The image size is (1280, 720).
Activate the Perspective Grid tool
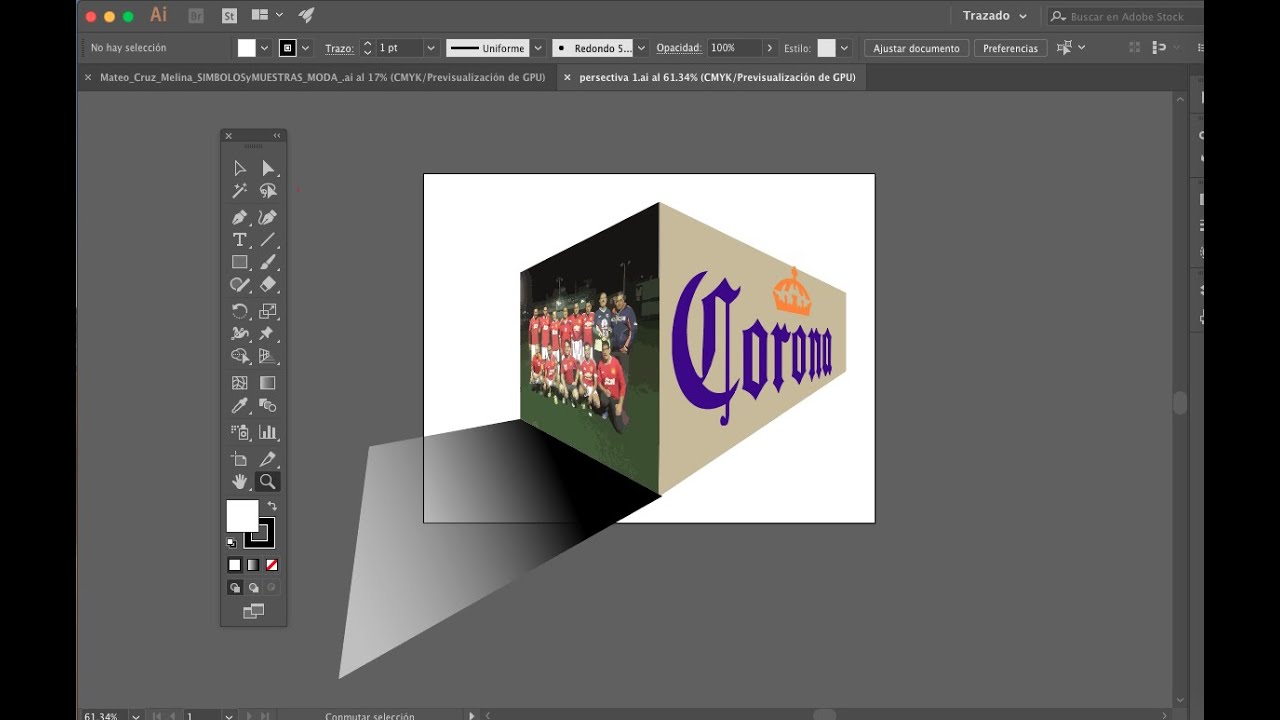267,356
